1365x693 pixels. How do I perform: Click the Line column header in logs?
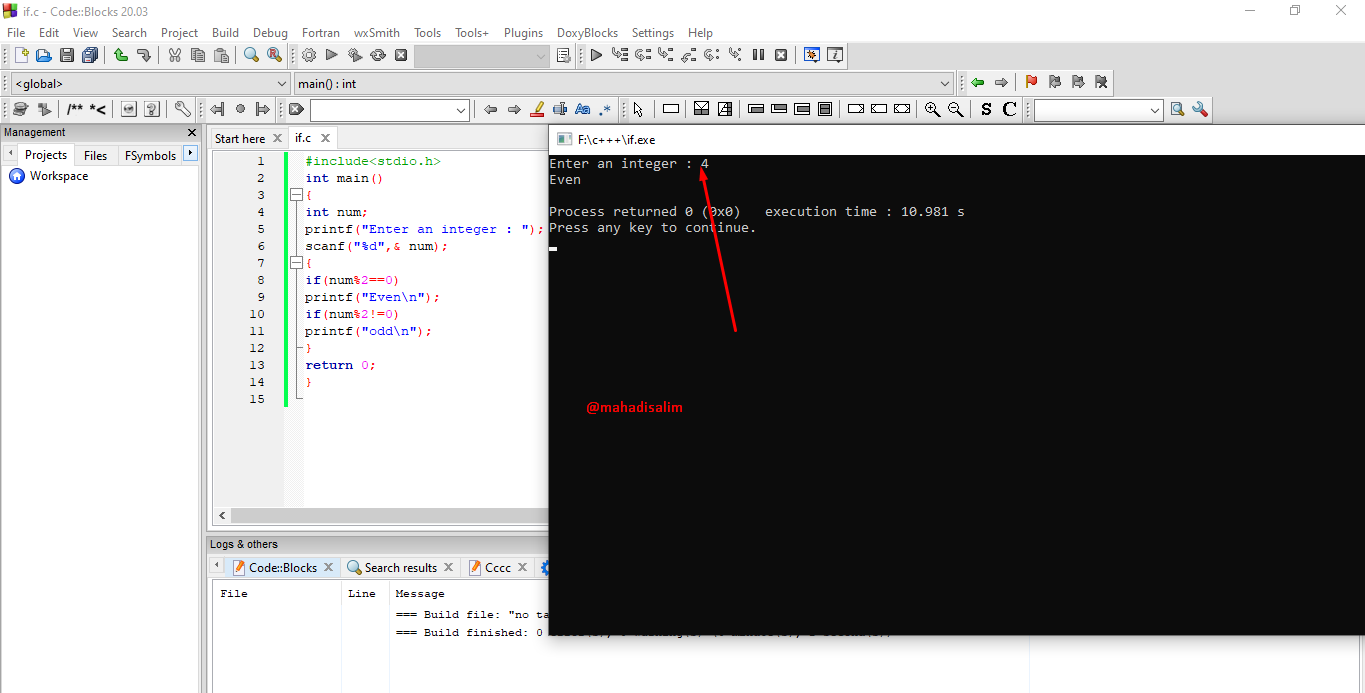362,593
